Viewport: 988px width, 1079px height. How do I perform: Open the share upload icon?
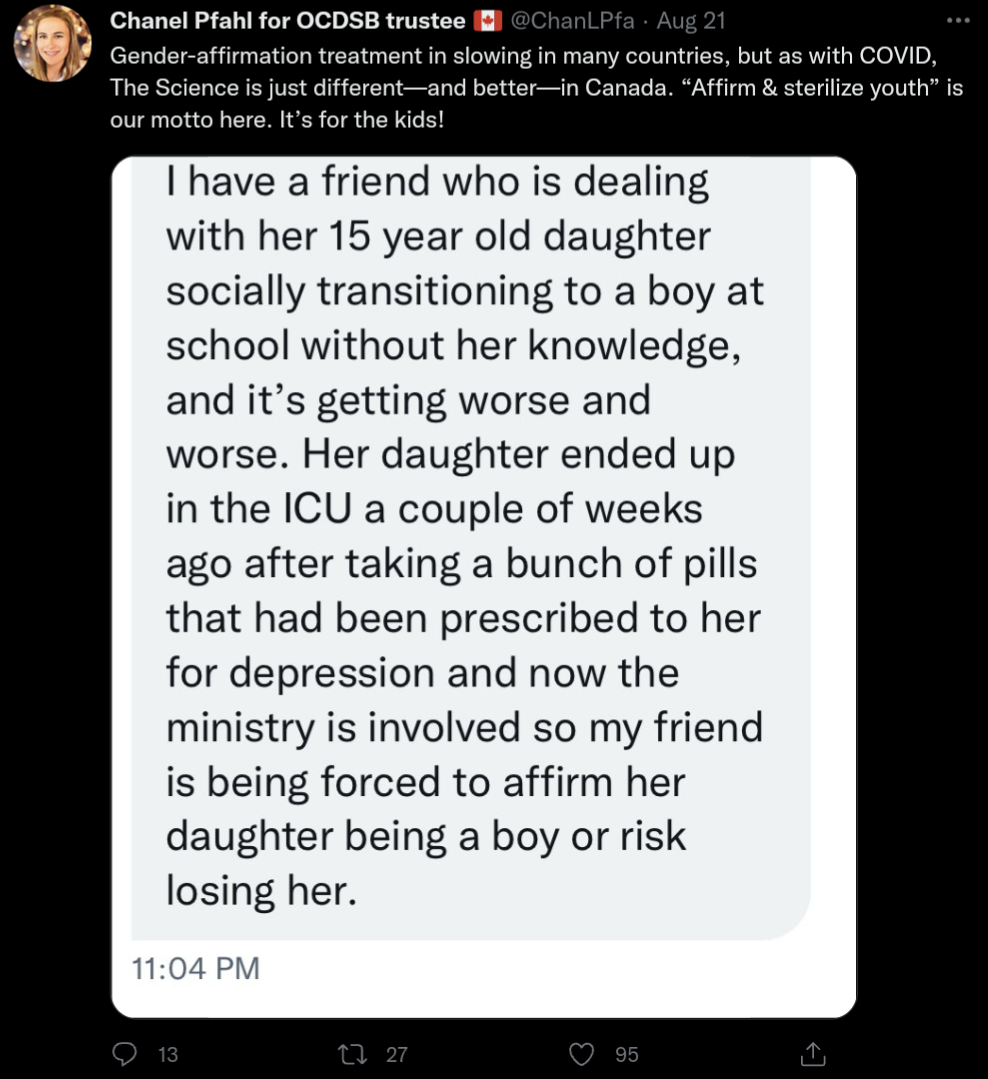coord(813,1053)
